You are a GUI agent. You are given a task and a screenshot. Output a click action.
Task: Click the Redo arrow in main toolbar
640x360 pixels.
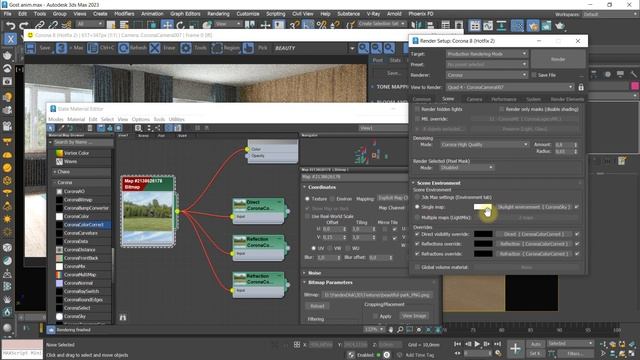[24, 26]
